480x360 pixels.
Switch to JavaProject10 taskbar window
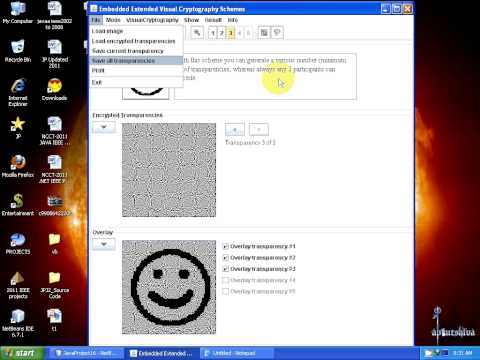click(x=87, y=353)
